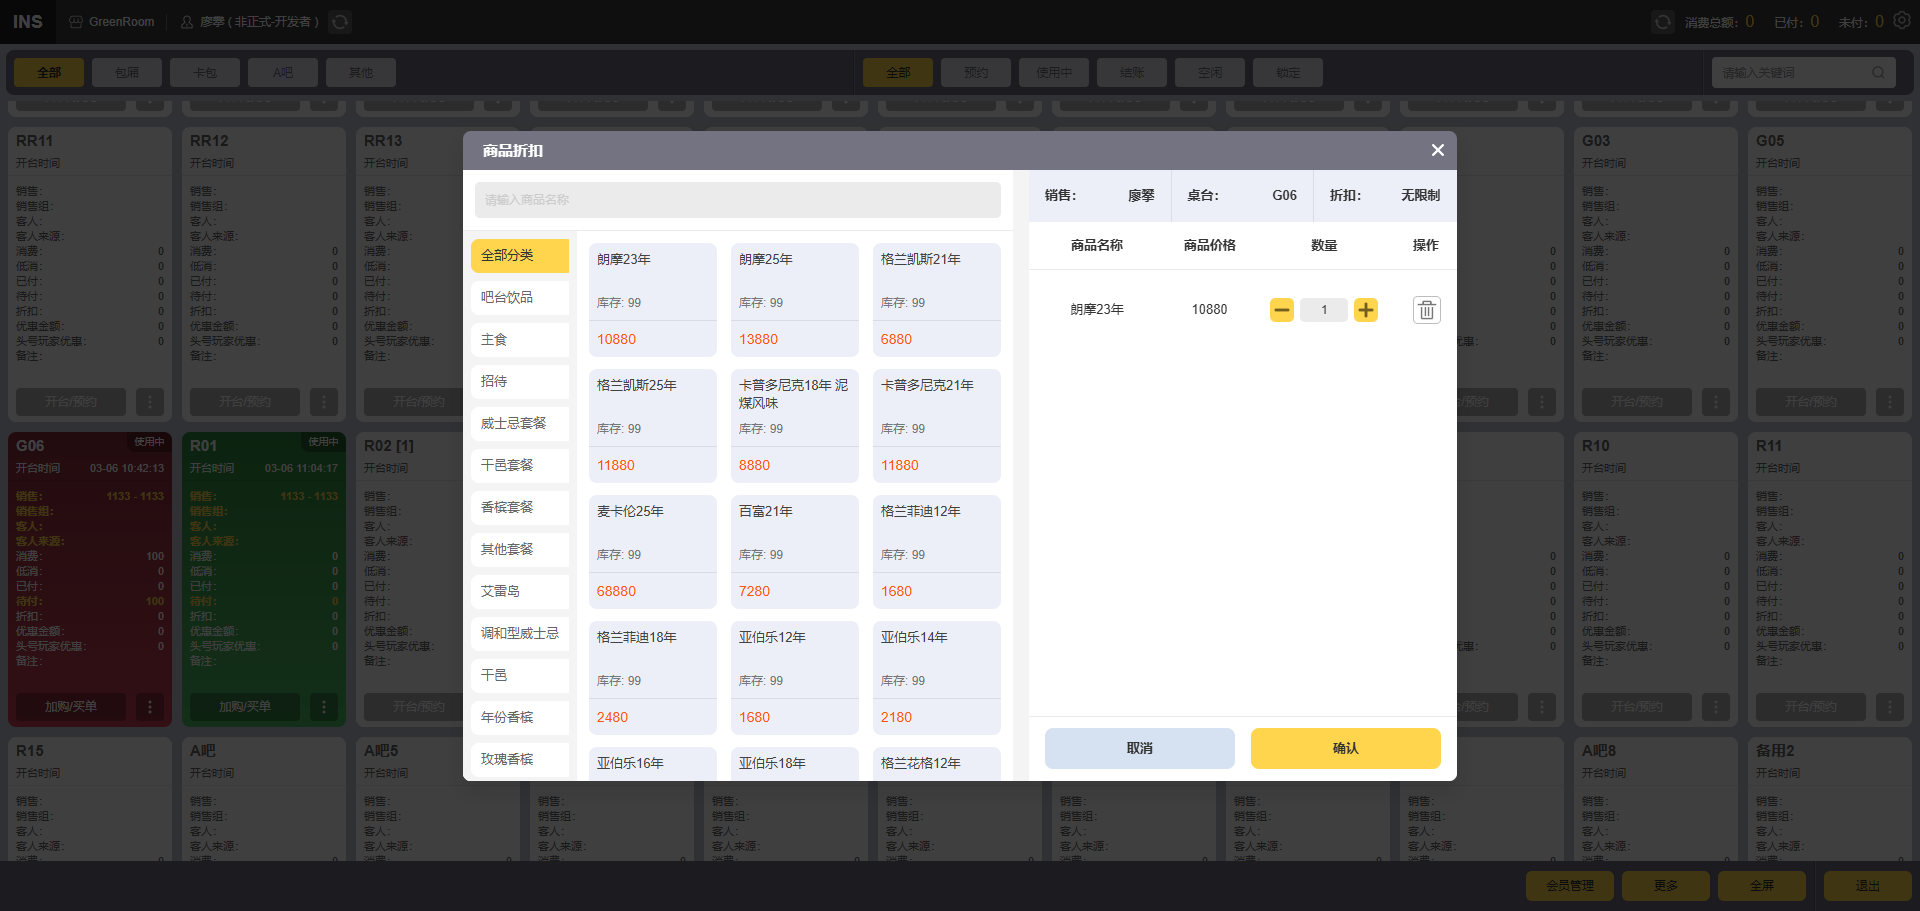Add 亚伯乐12年 product card

tap(795, 678)
